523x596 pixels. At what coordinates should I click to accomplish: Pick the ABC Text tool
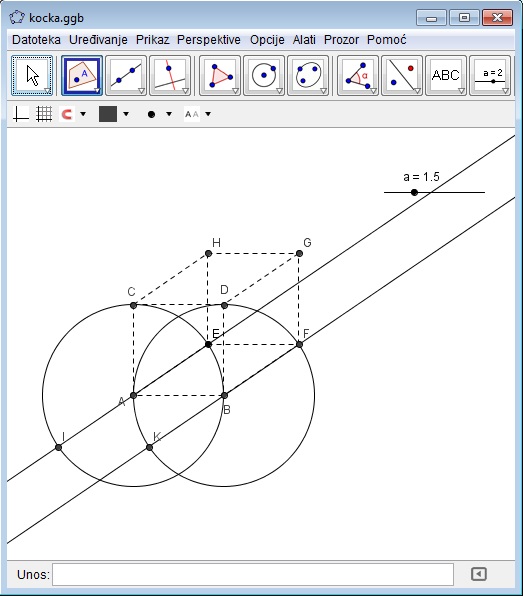click(446, 75)
